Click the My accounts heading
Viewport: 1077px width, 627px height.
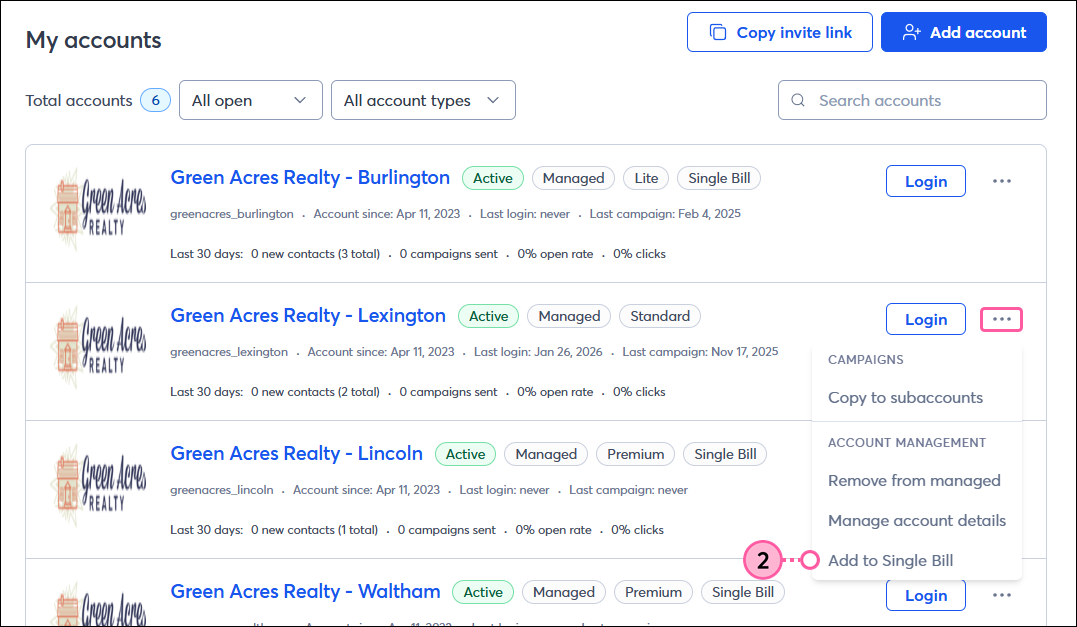click(93, 40)
